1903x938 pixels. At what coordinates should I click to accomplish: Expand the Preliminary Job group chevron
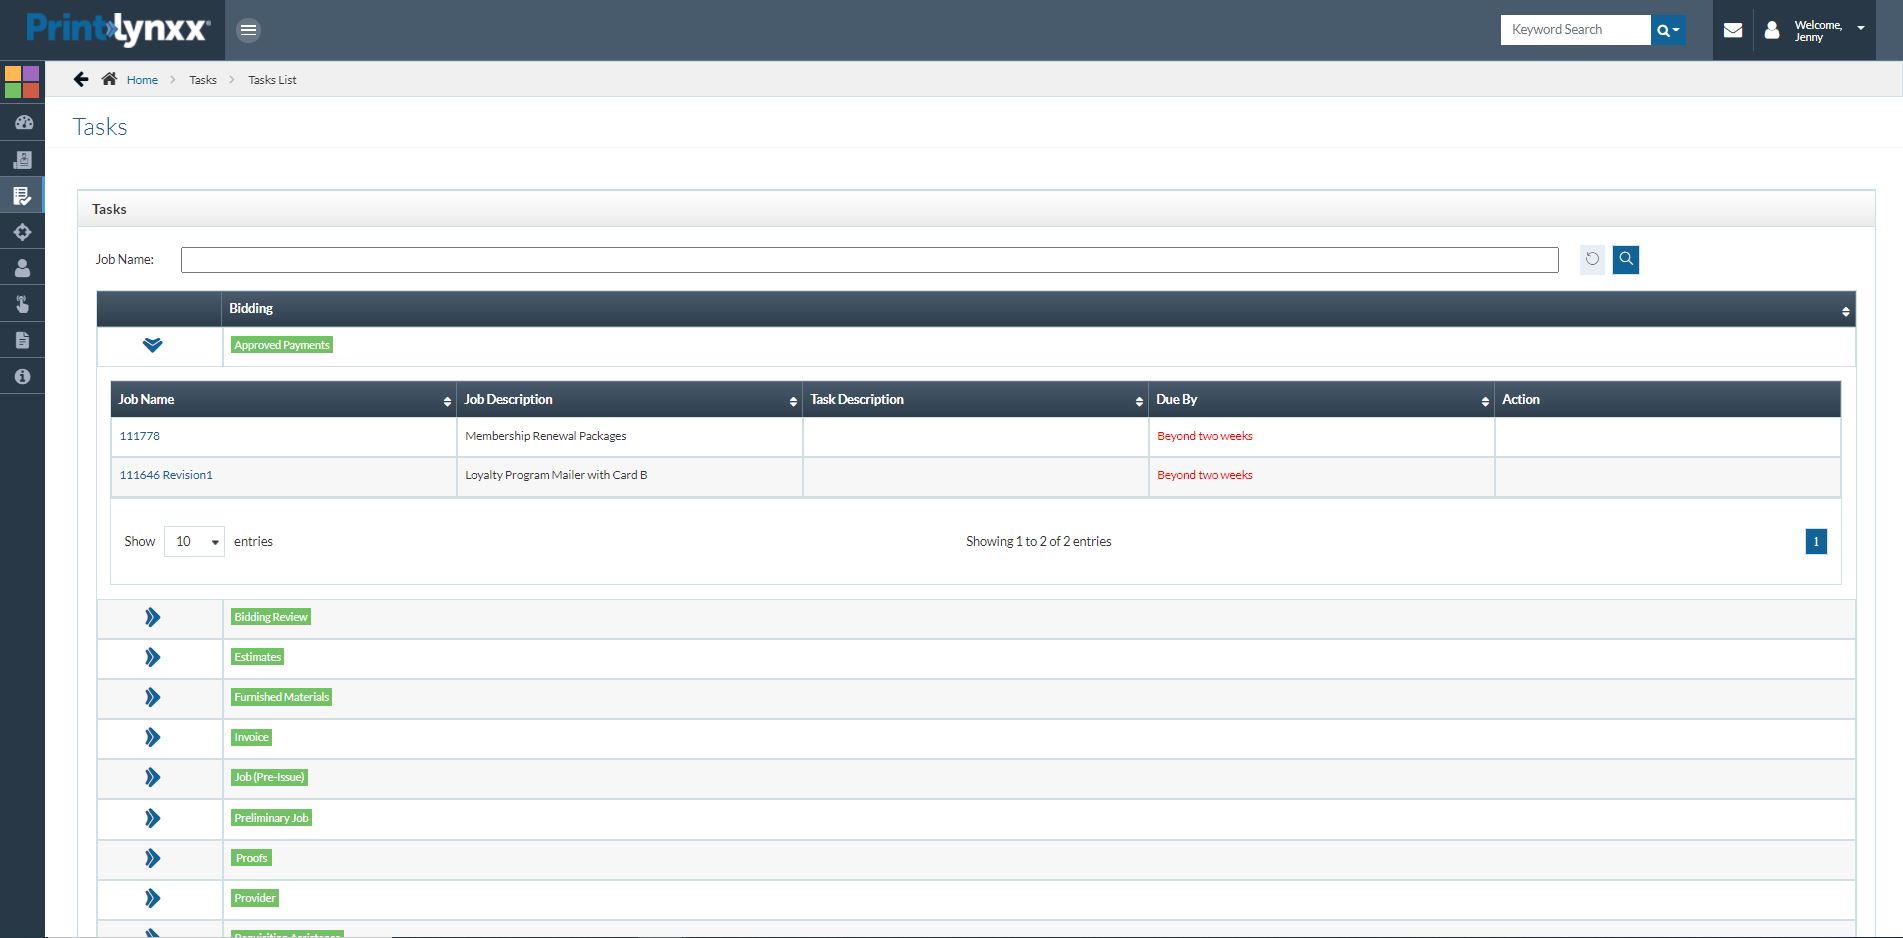[x=152, y=818]
